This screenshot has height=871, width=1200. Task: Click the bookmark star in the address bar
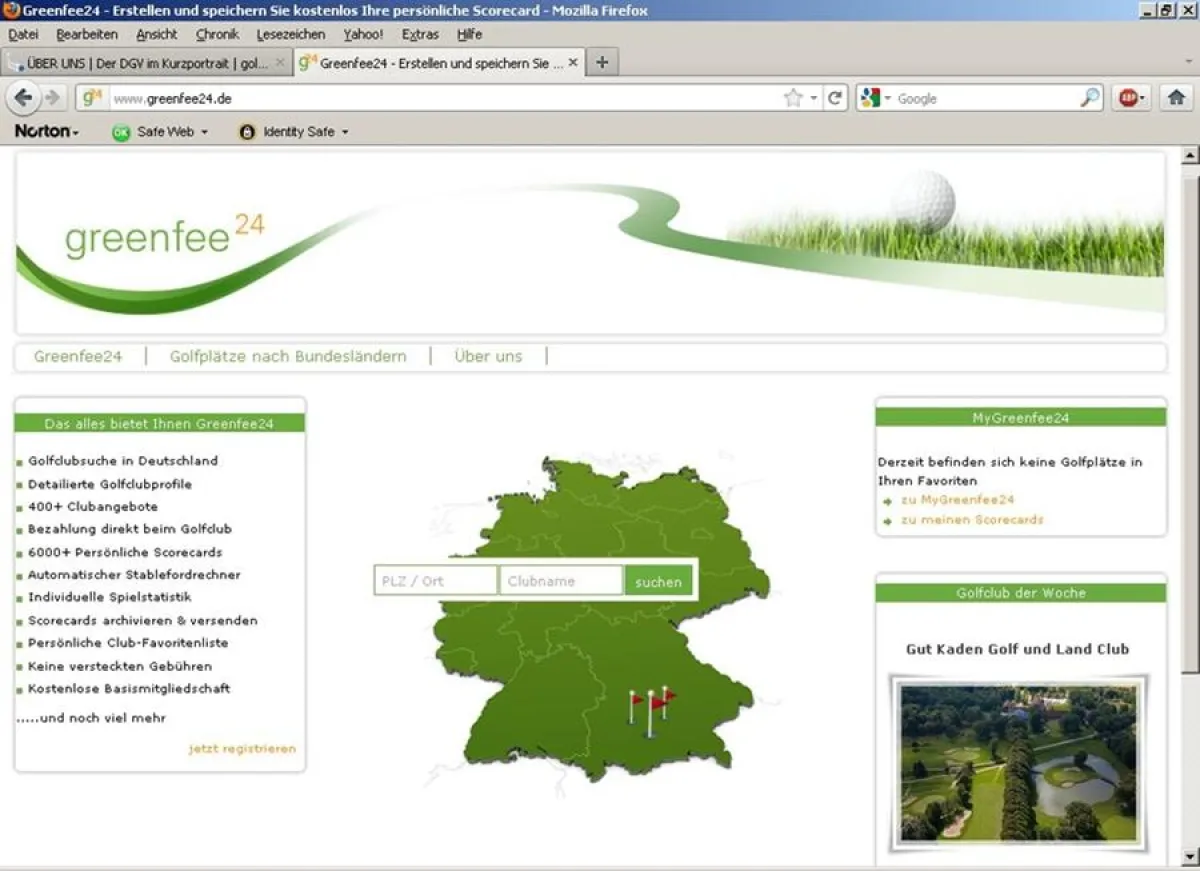pyautogui.click(x=793, y=98)
